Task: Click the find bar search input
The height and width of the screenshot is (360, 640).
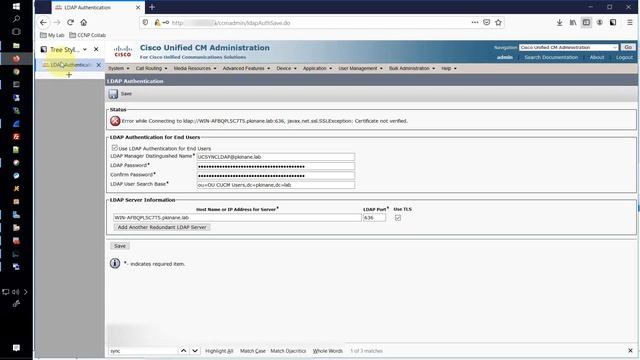Action: (143, 351)
